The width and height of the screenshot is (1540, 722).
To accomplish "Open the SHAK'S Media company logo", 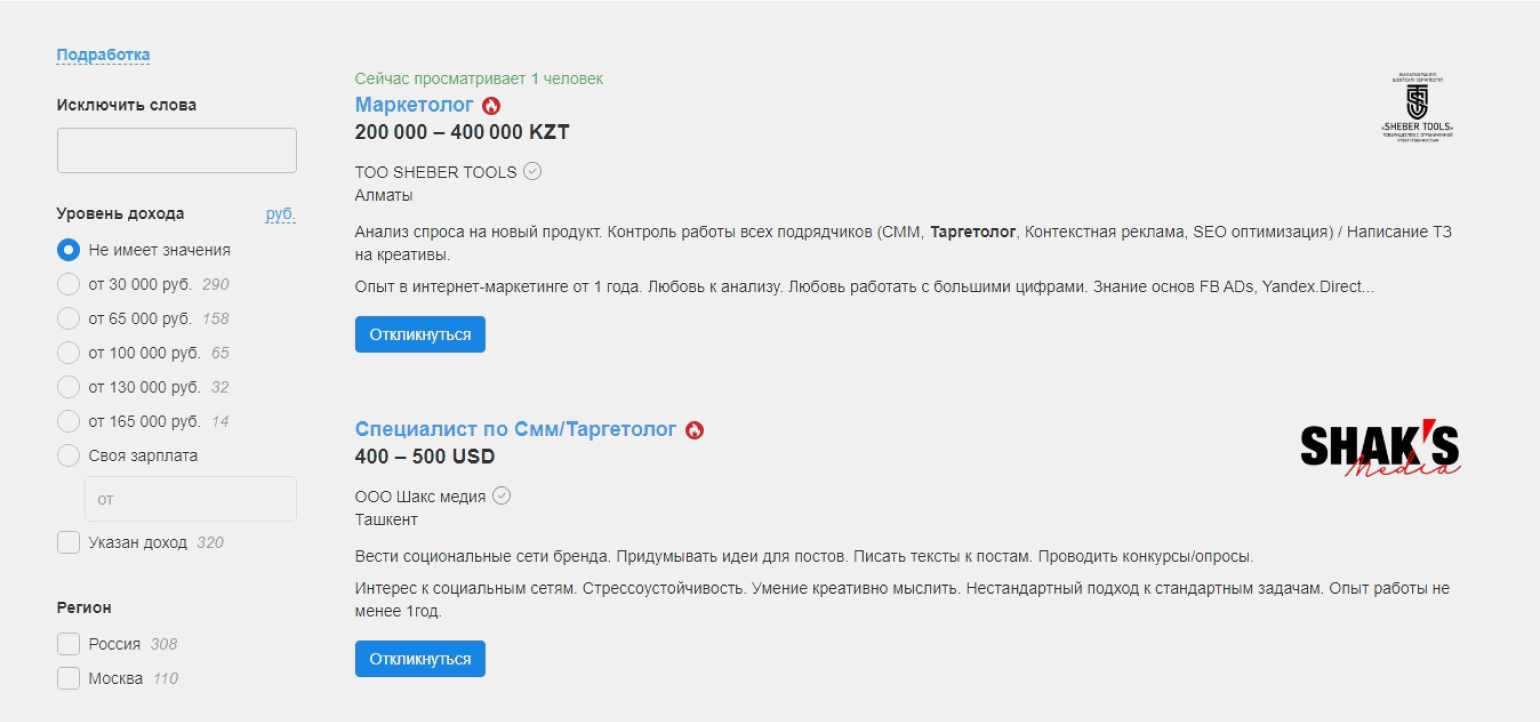I will [x=1380, y=450].
